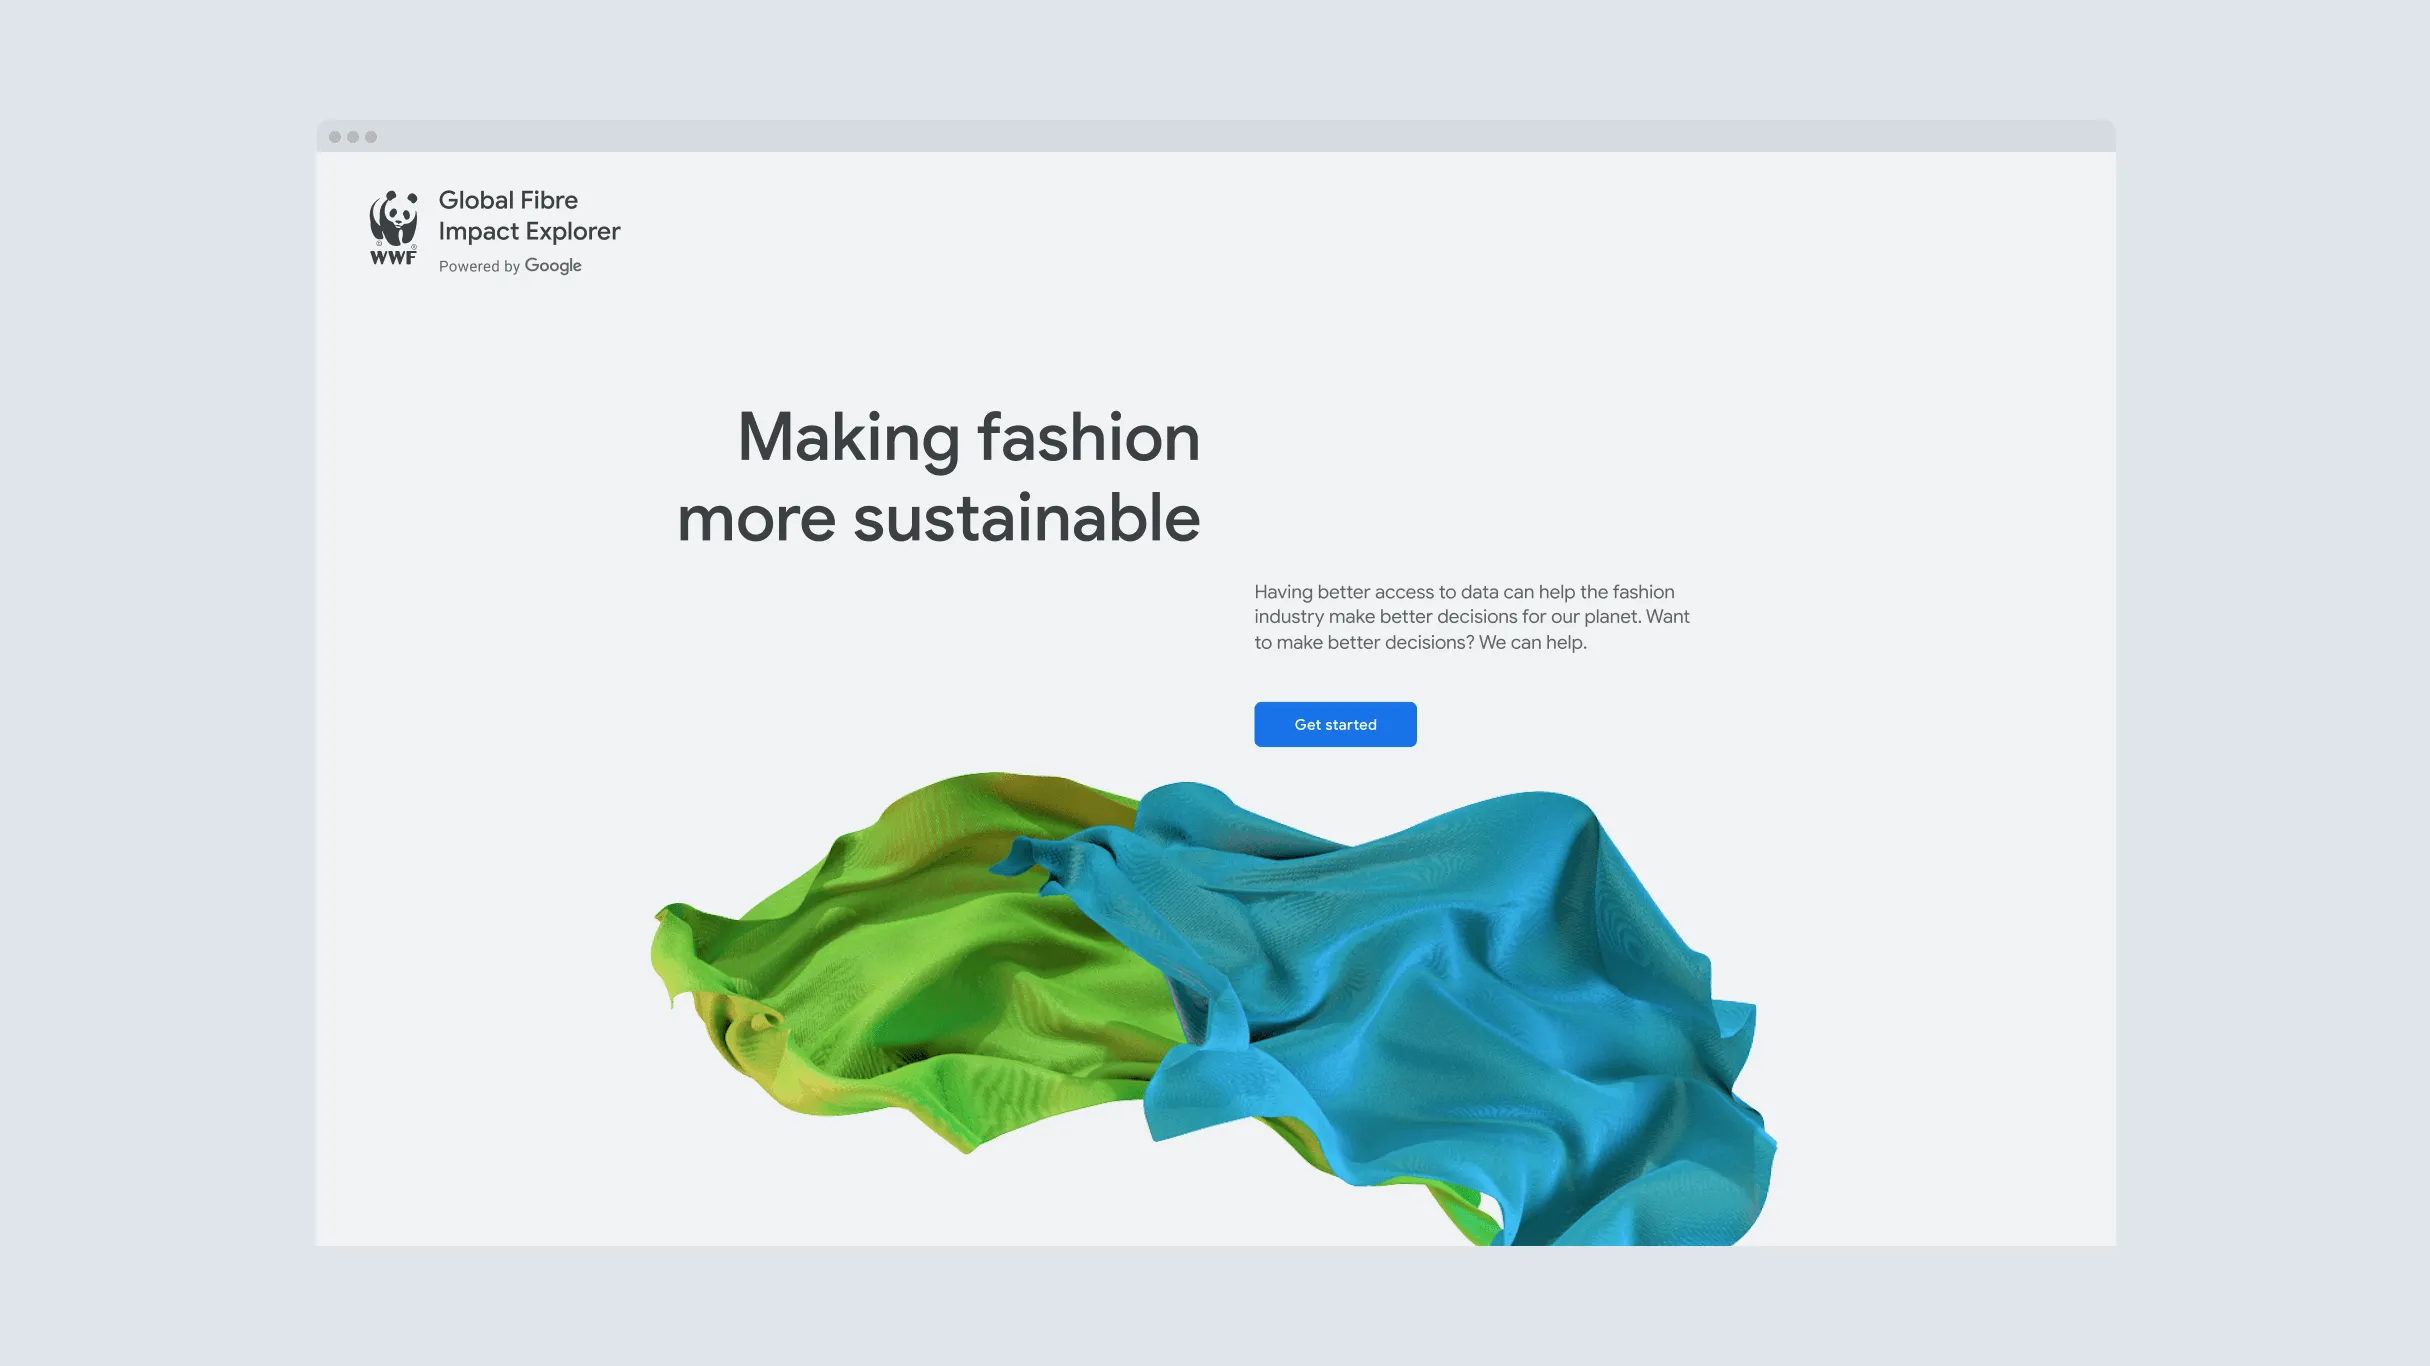This screenshot has height=1366, width=2430.
Task: Click the first window control dot
Action: point(335,137)
